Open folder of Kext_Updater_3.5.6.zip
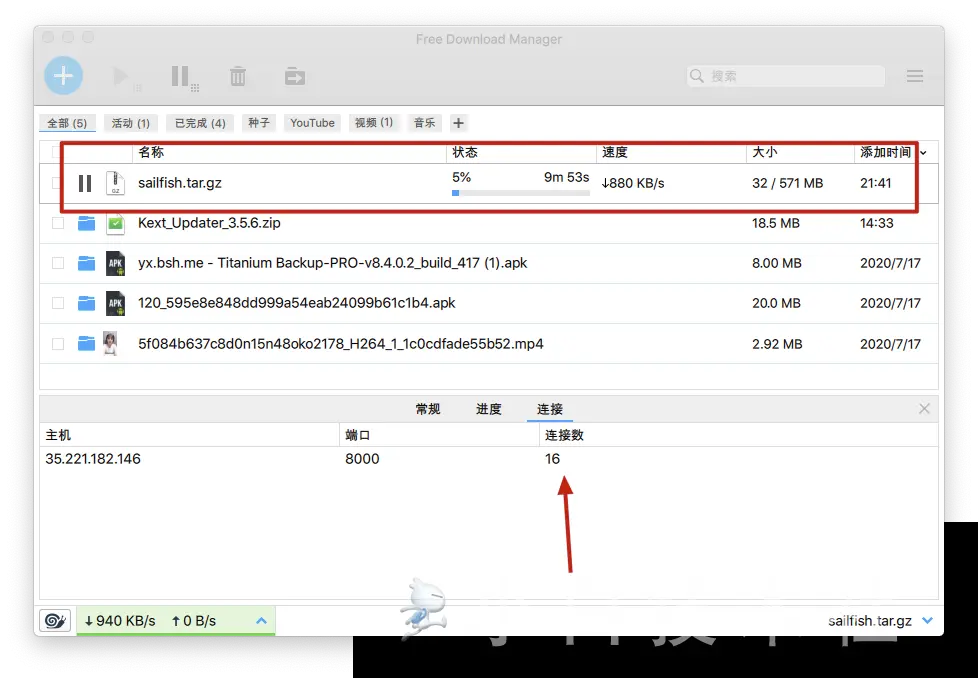 (x=86, y=223)
